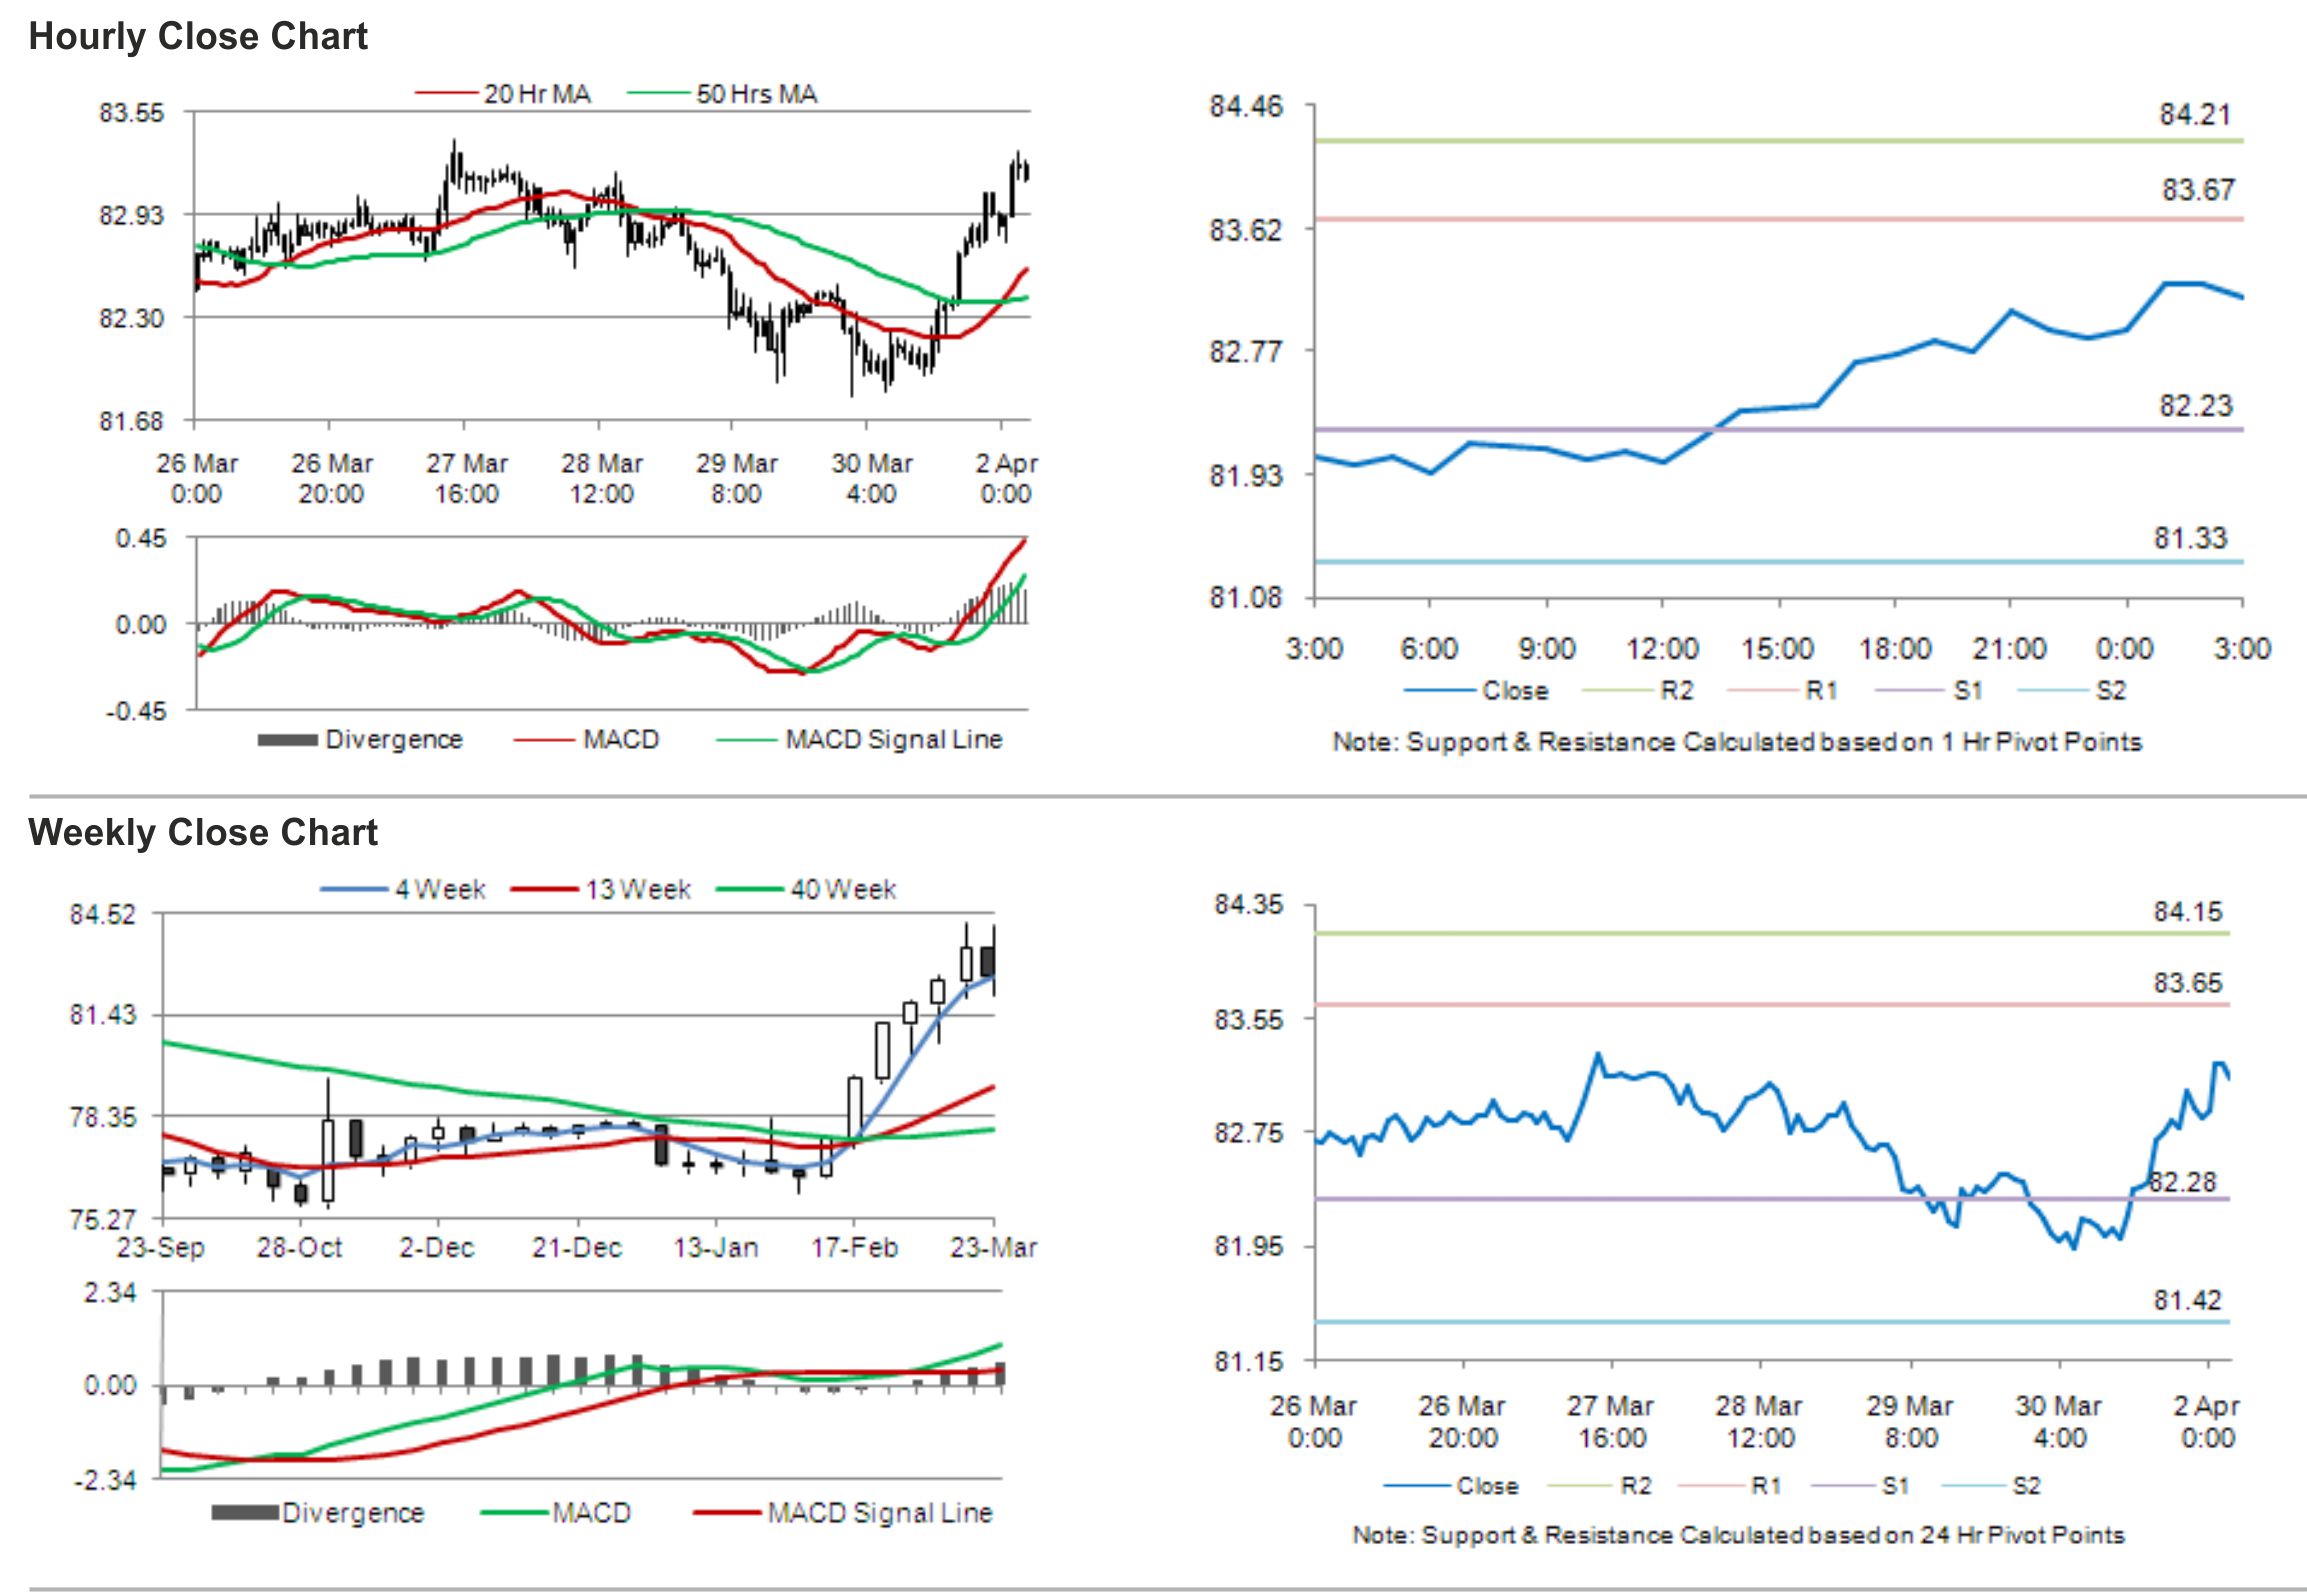This screenshot has height=1592, width=2307.
Task: Click the 83.55 axis value on hourly chart
Action: pyautogui.click(x=131, y=113)
